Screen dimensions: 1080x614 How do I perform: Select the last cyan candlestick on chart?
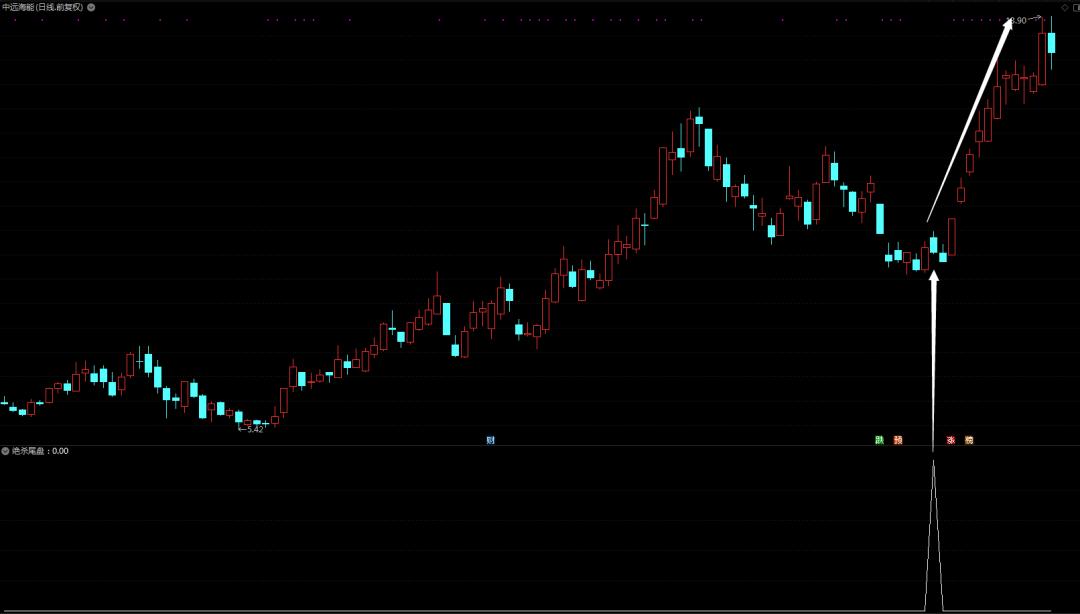1051,43
